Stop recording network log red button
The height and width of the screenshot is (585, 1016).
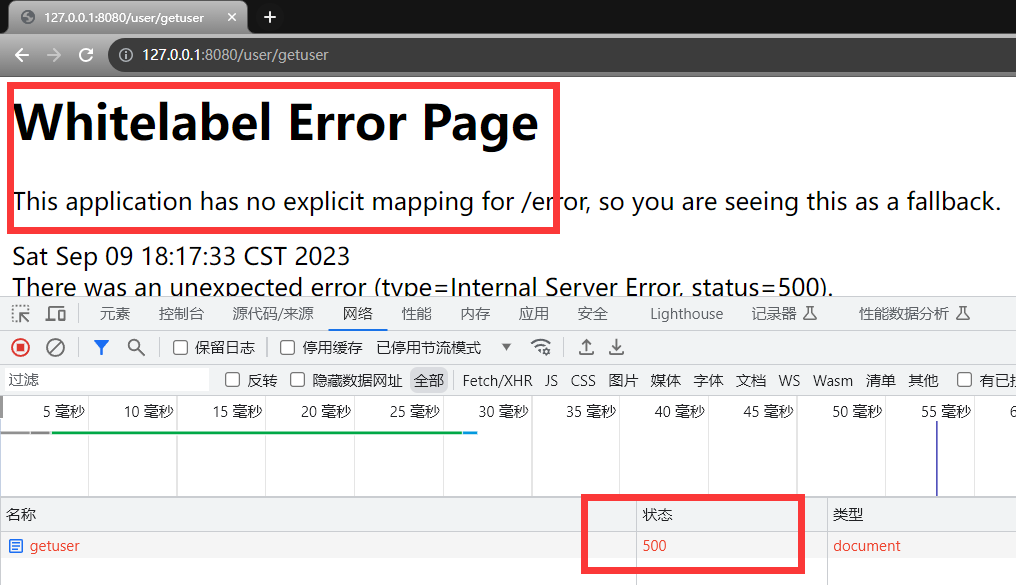[21, 348]
